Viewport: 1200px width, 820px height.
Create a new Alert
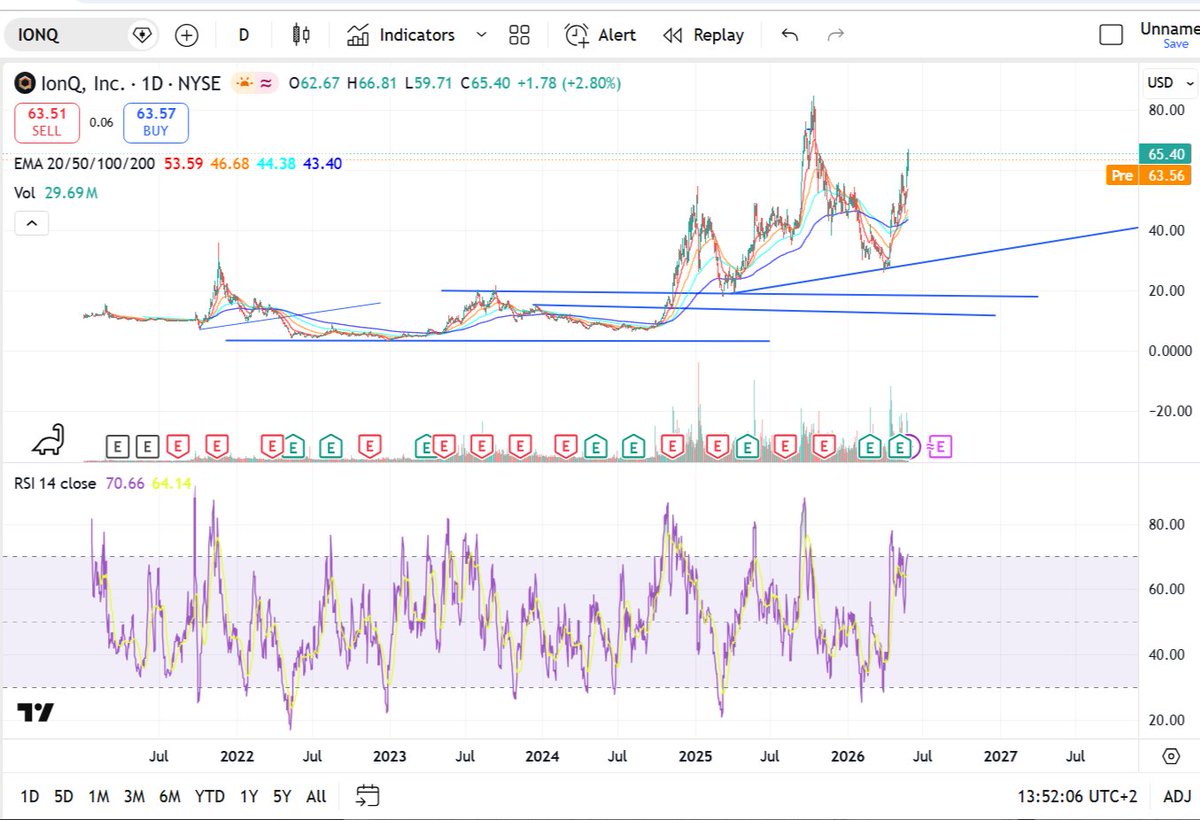[600, 35]
